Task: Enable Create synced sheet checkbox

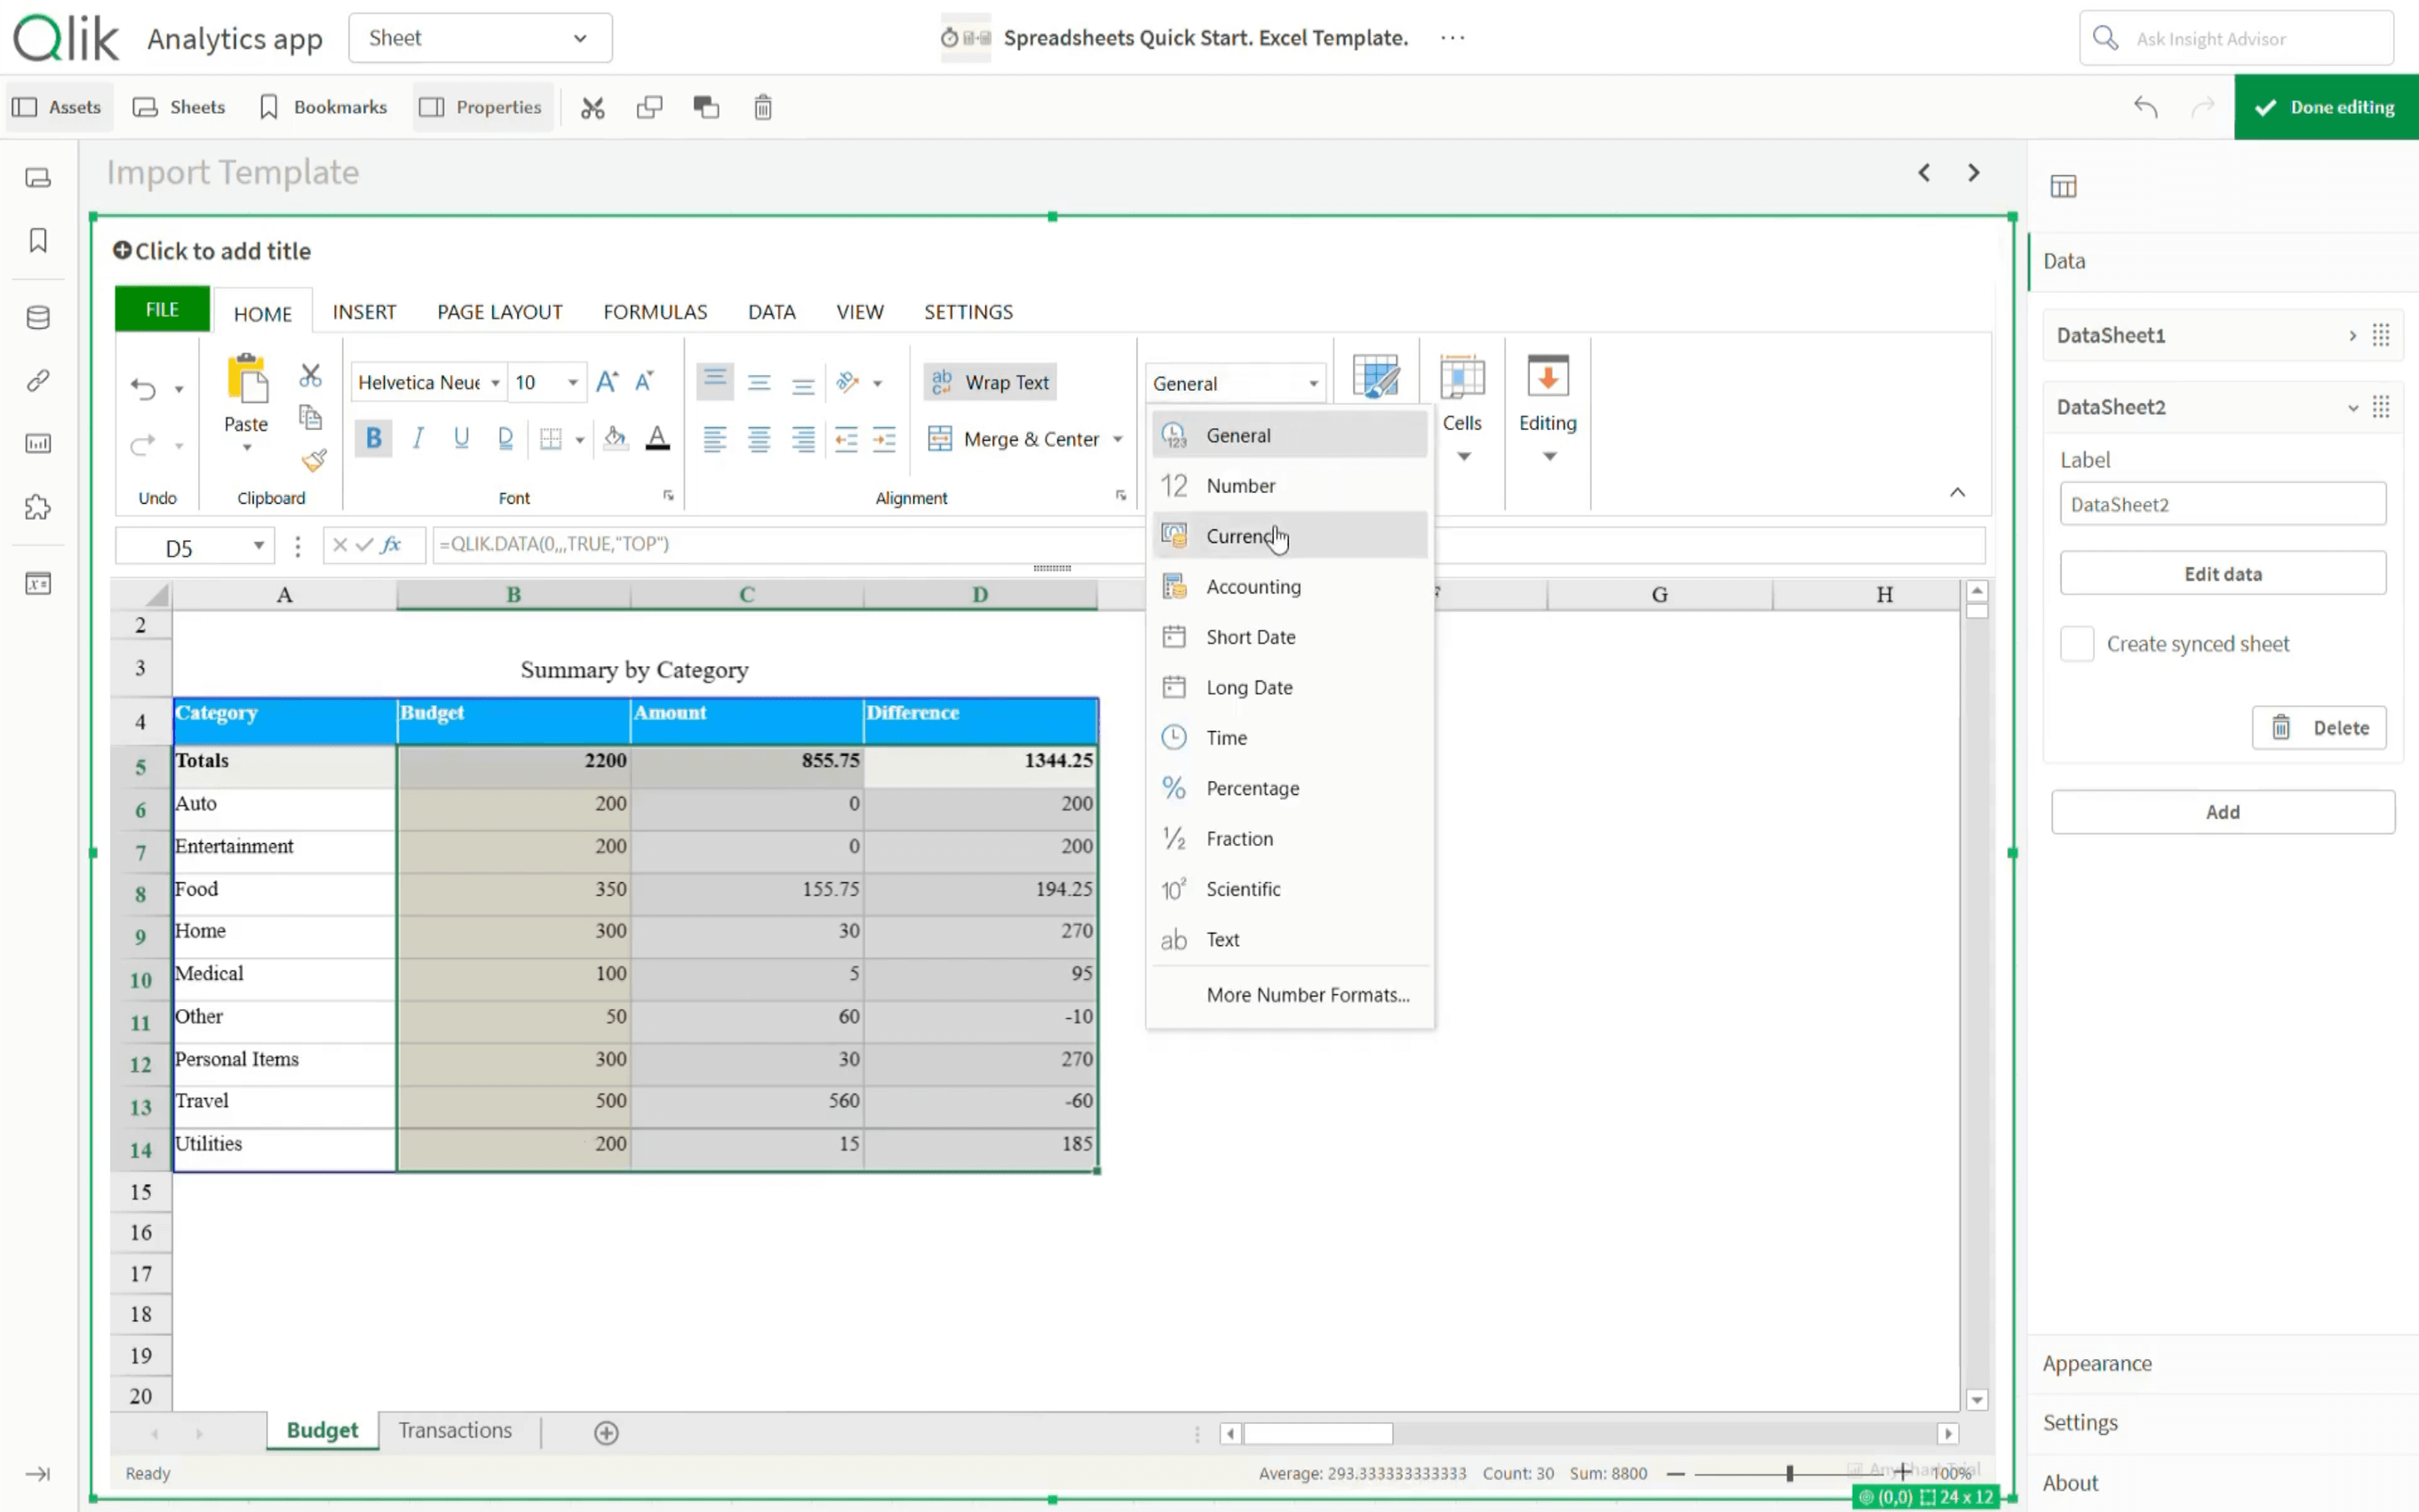Action: click(x=2076, y=644)
